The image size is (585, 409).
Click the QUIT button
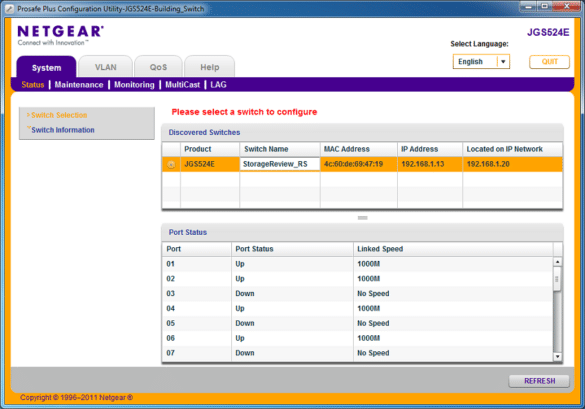[x=549, y=62]
